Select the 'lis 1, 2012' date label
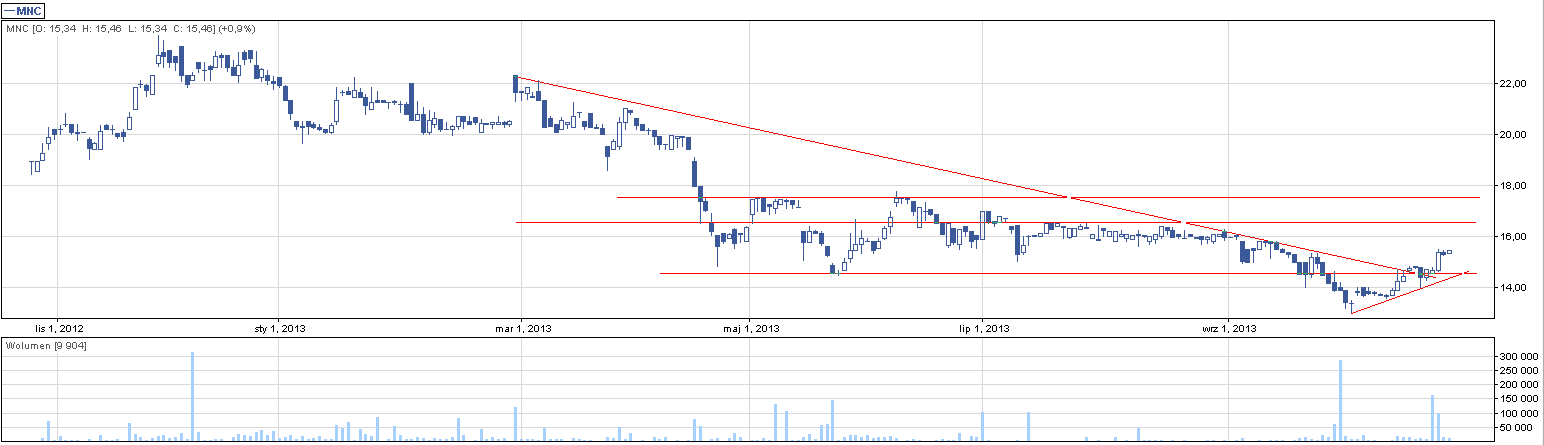This screenshot has width=1544, height=445. click(x=58, y=328)
